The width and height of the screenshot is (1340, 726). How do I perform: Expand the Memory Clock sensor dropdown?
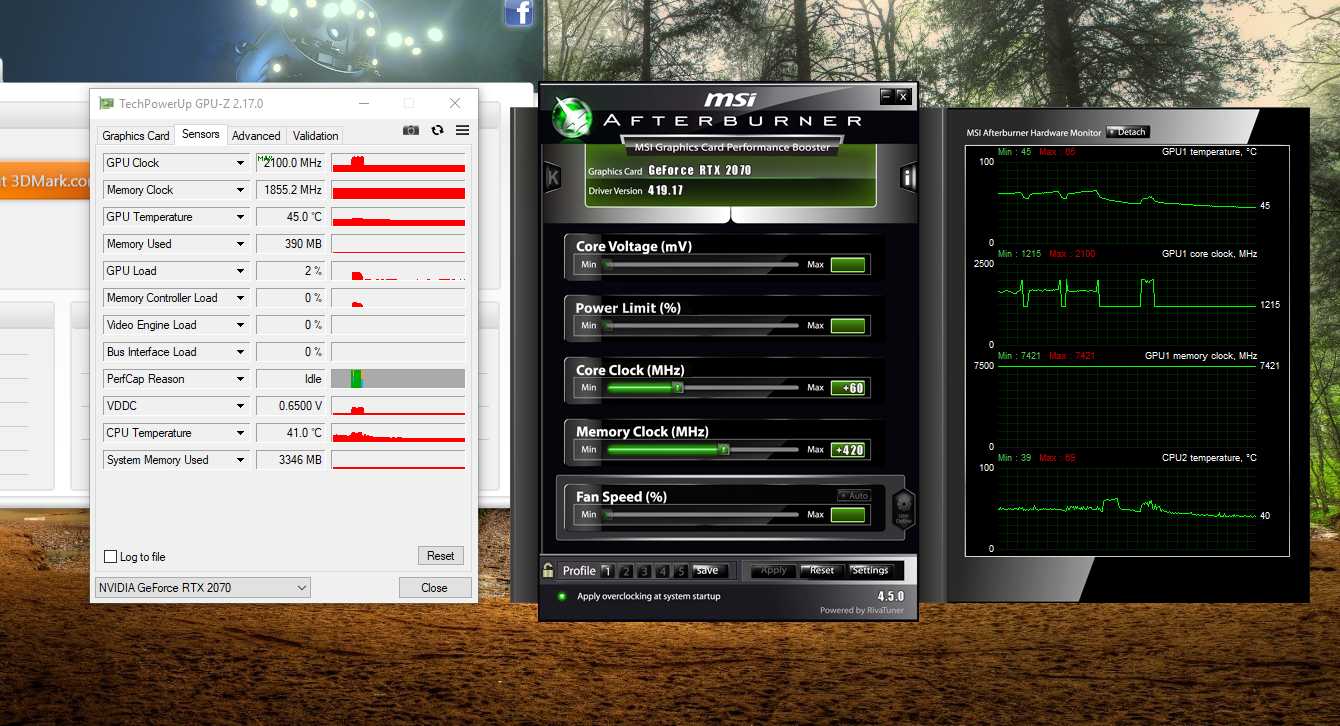point(240,190)
